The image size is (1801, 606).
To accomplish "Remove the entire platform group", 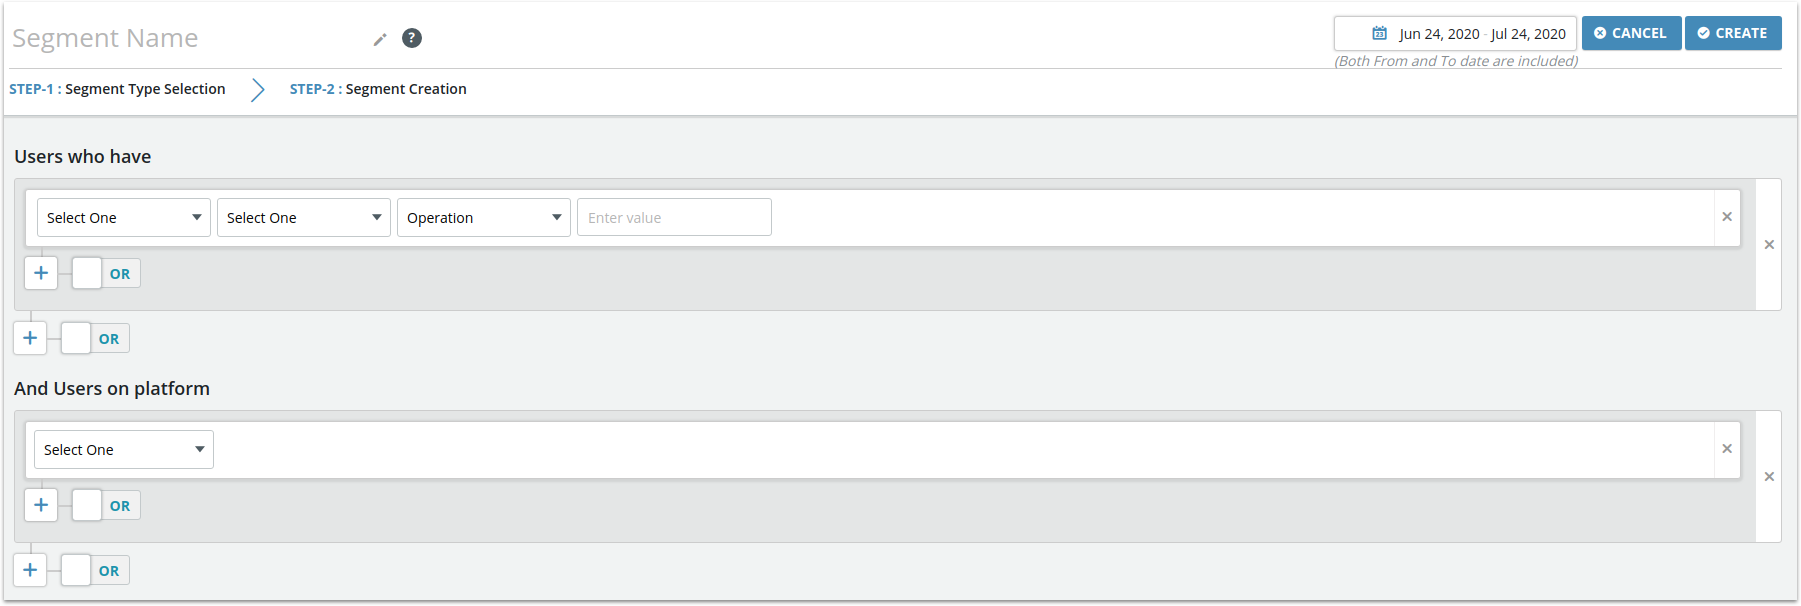I will (x=1769, y=477).
